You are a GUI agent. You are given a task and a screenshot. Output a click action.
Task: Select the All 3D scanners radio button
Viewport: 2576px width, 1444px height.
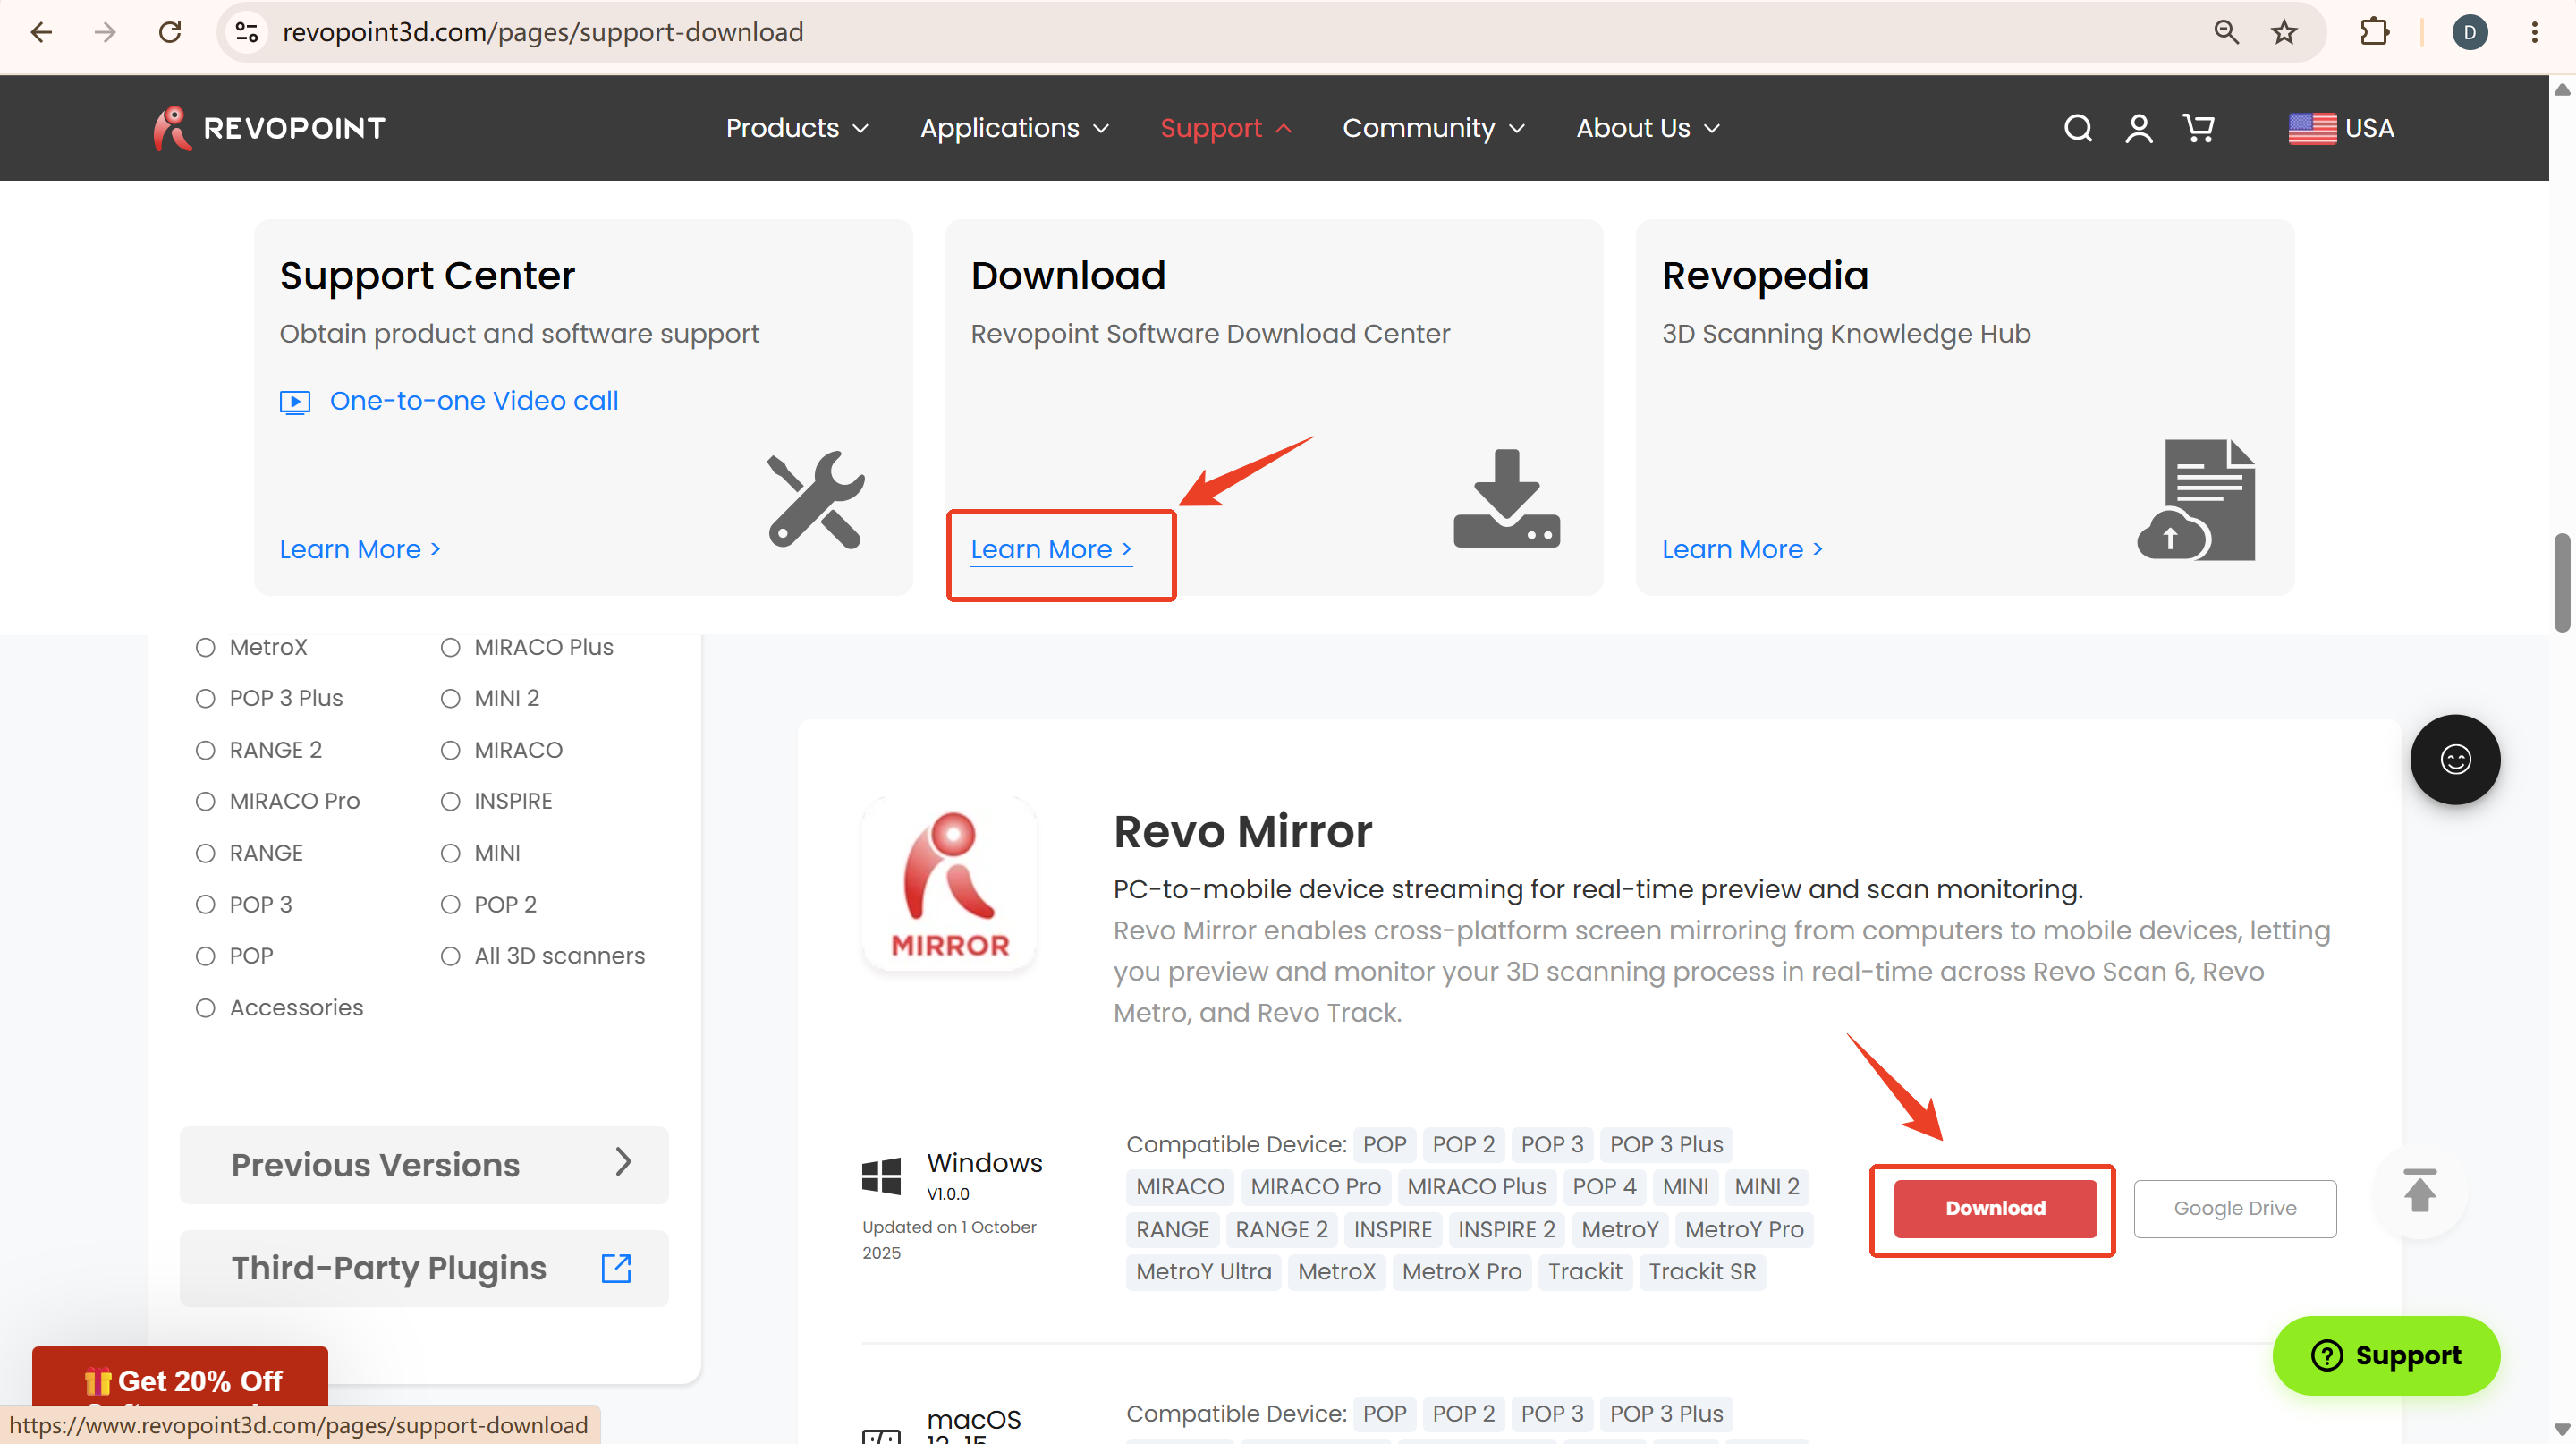coord(450,956)
